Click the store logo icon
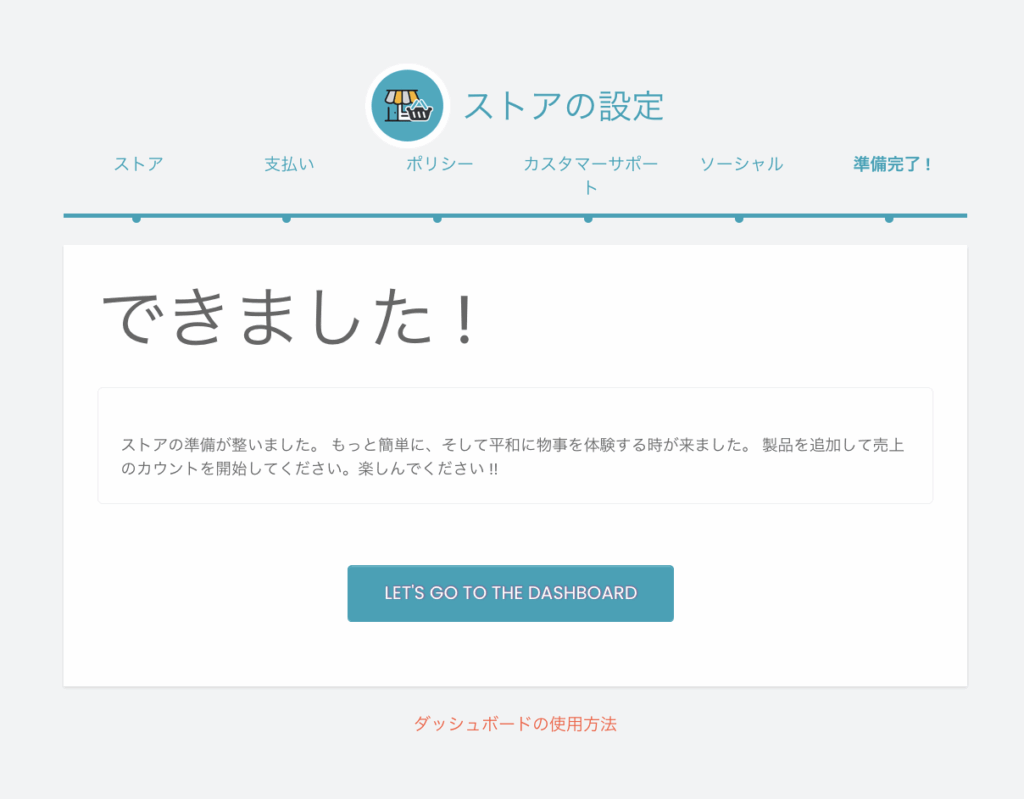Screen dimensions: 1024x799 point(407,106)
